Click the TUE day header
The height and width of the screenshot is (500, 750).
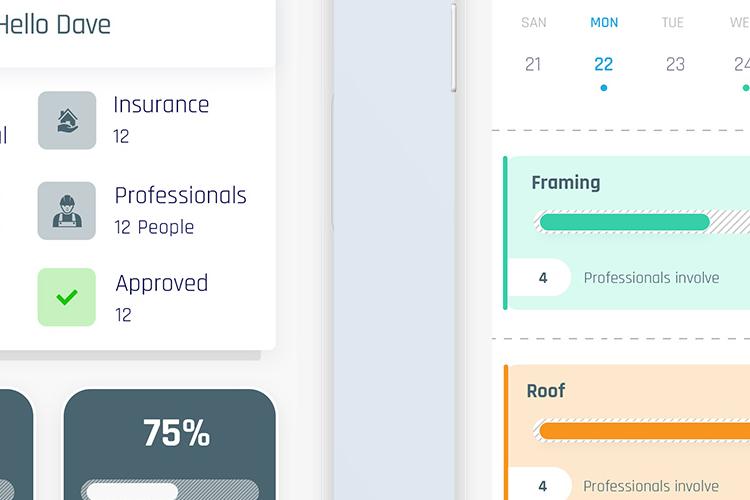coord(673,22)
